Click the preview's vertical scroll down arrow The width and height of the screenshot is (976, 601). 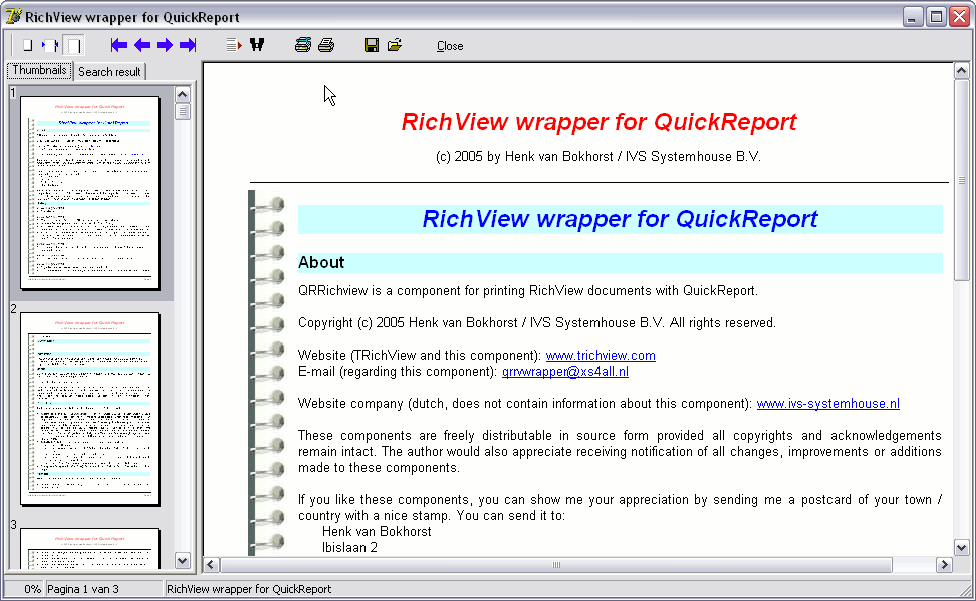[961, 547]
